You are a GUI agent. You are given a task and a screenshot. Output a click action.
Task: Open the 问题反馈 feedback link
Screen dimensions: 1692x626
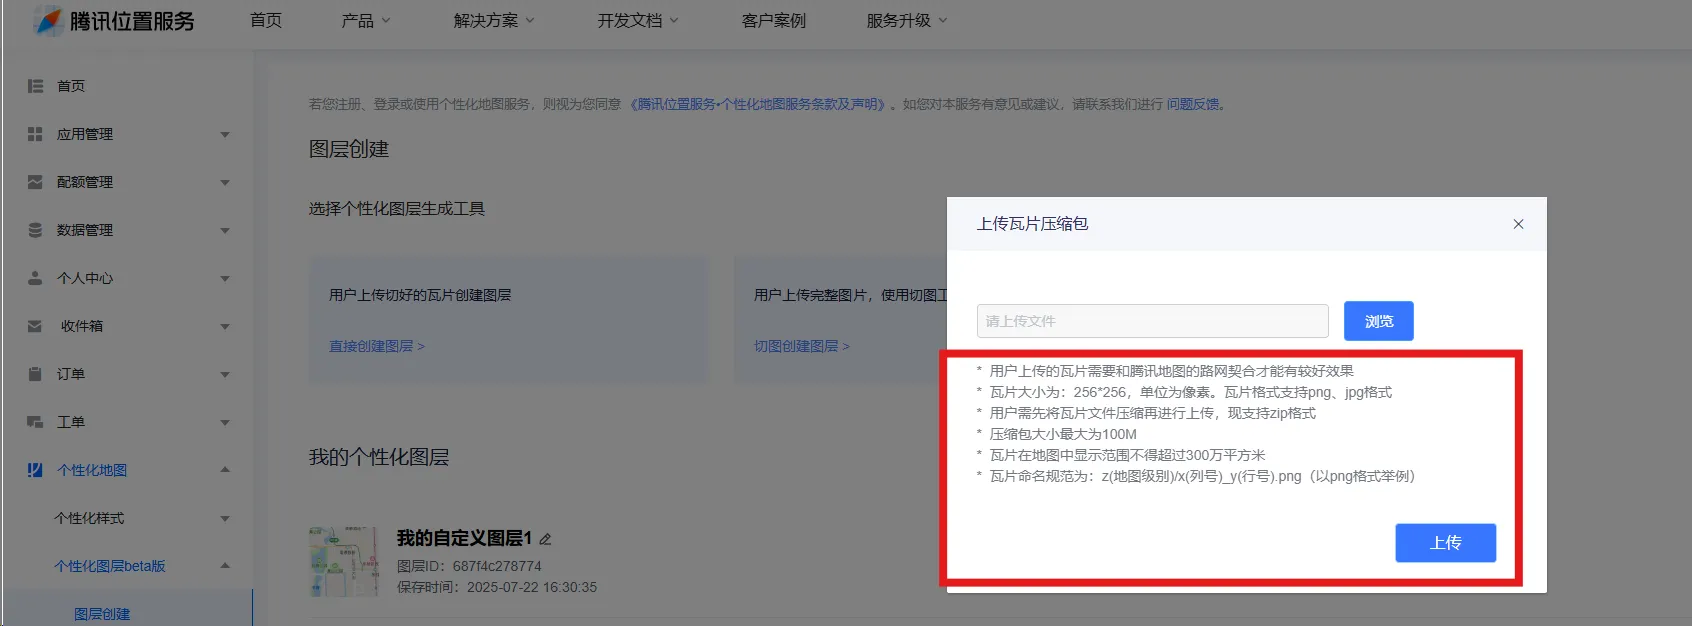(1193, 104)
